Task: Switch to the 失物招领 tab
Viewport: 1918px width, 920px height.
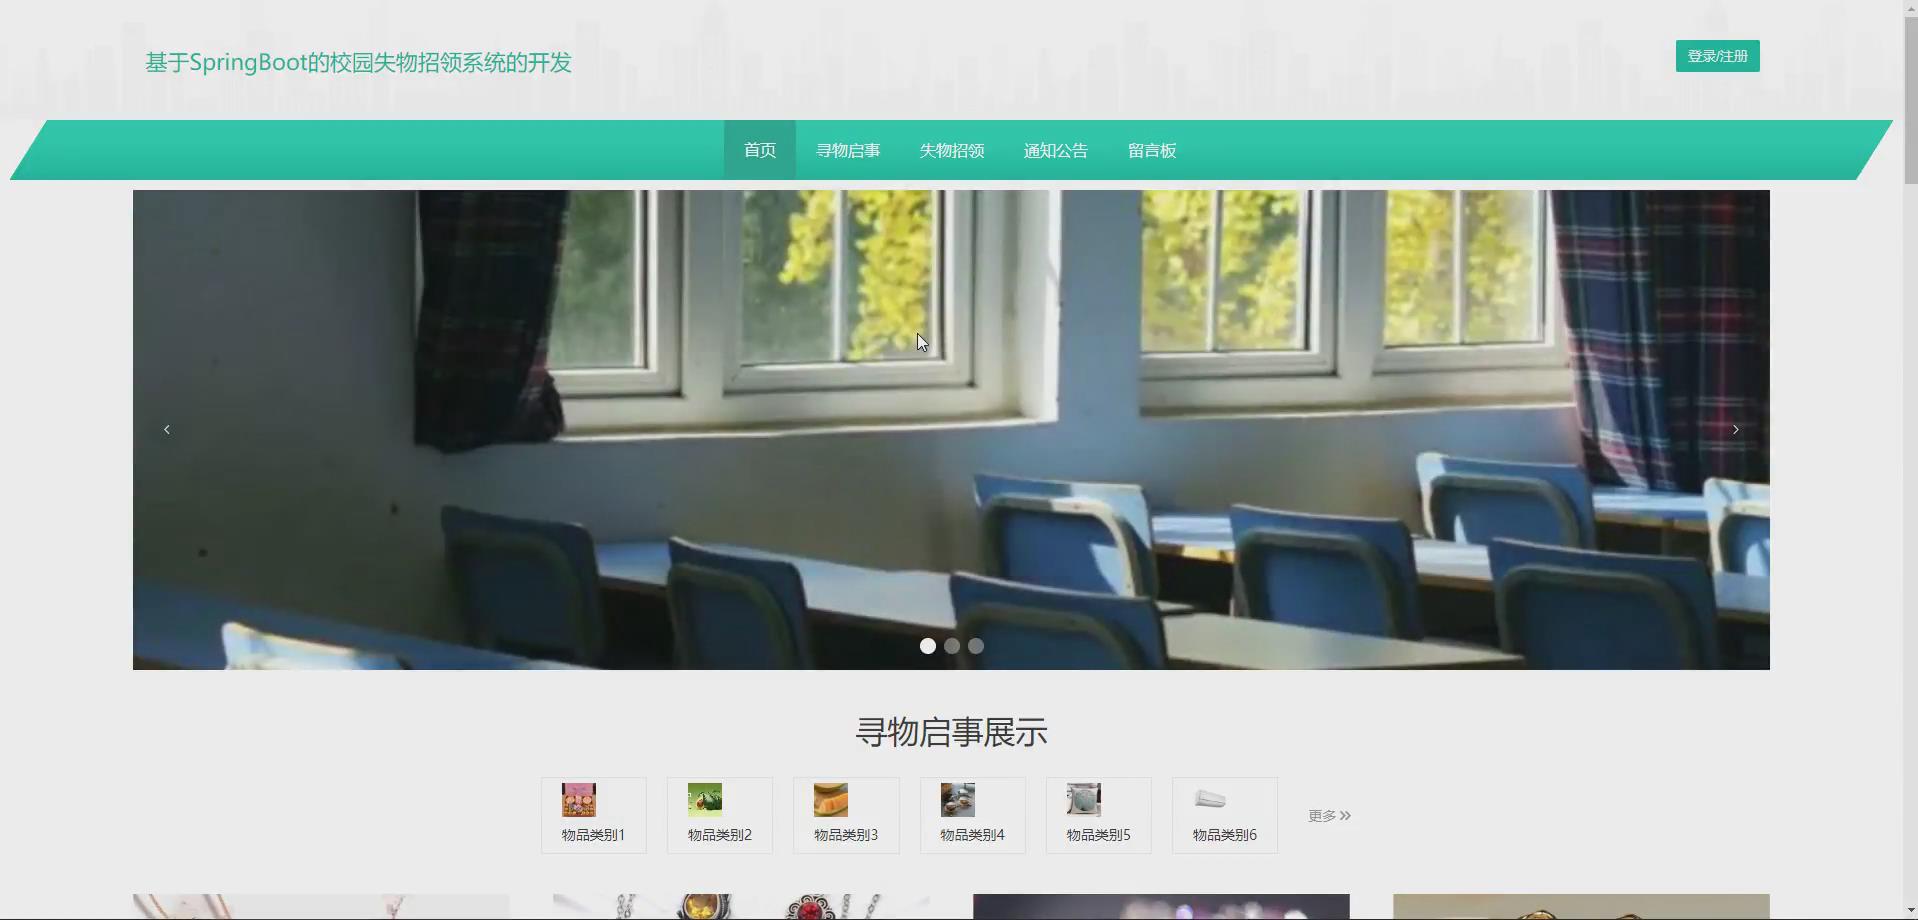Action: coord(951,150)
